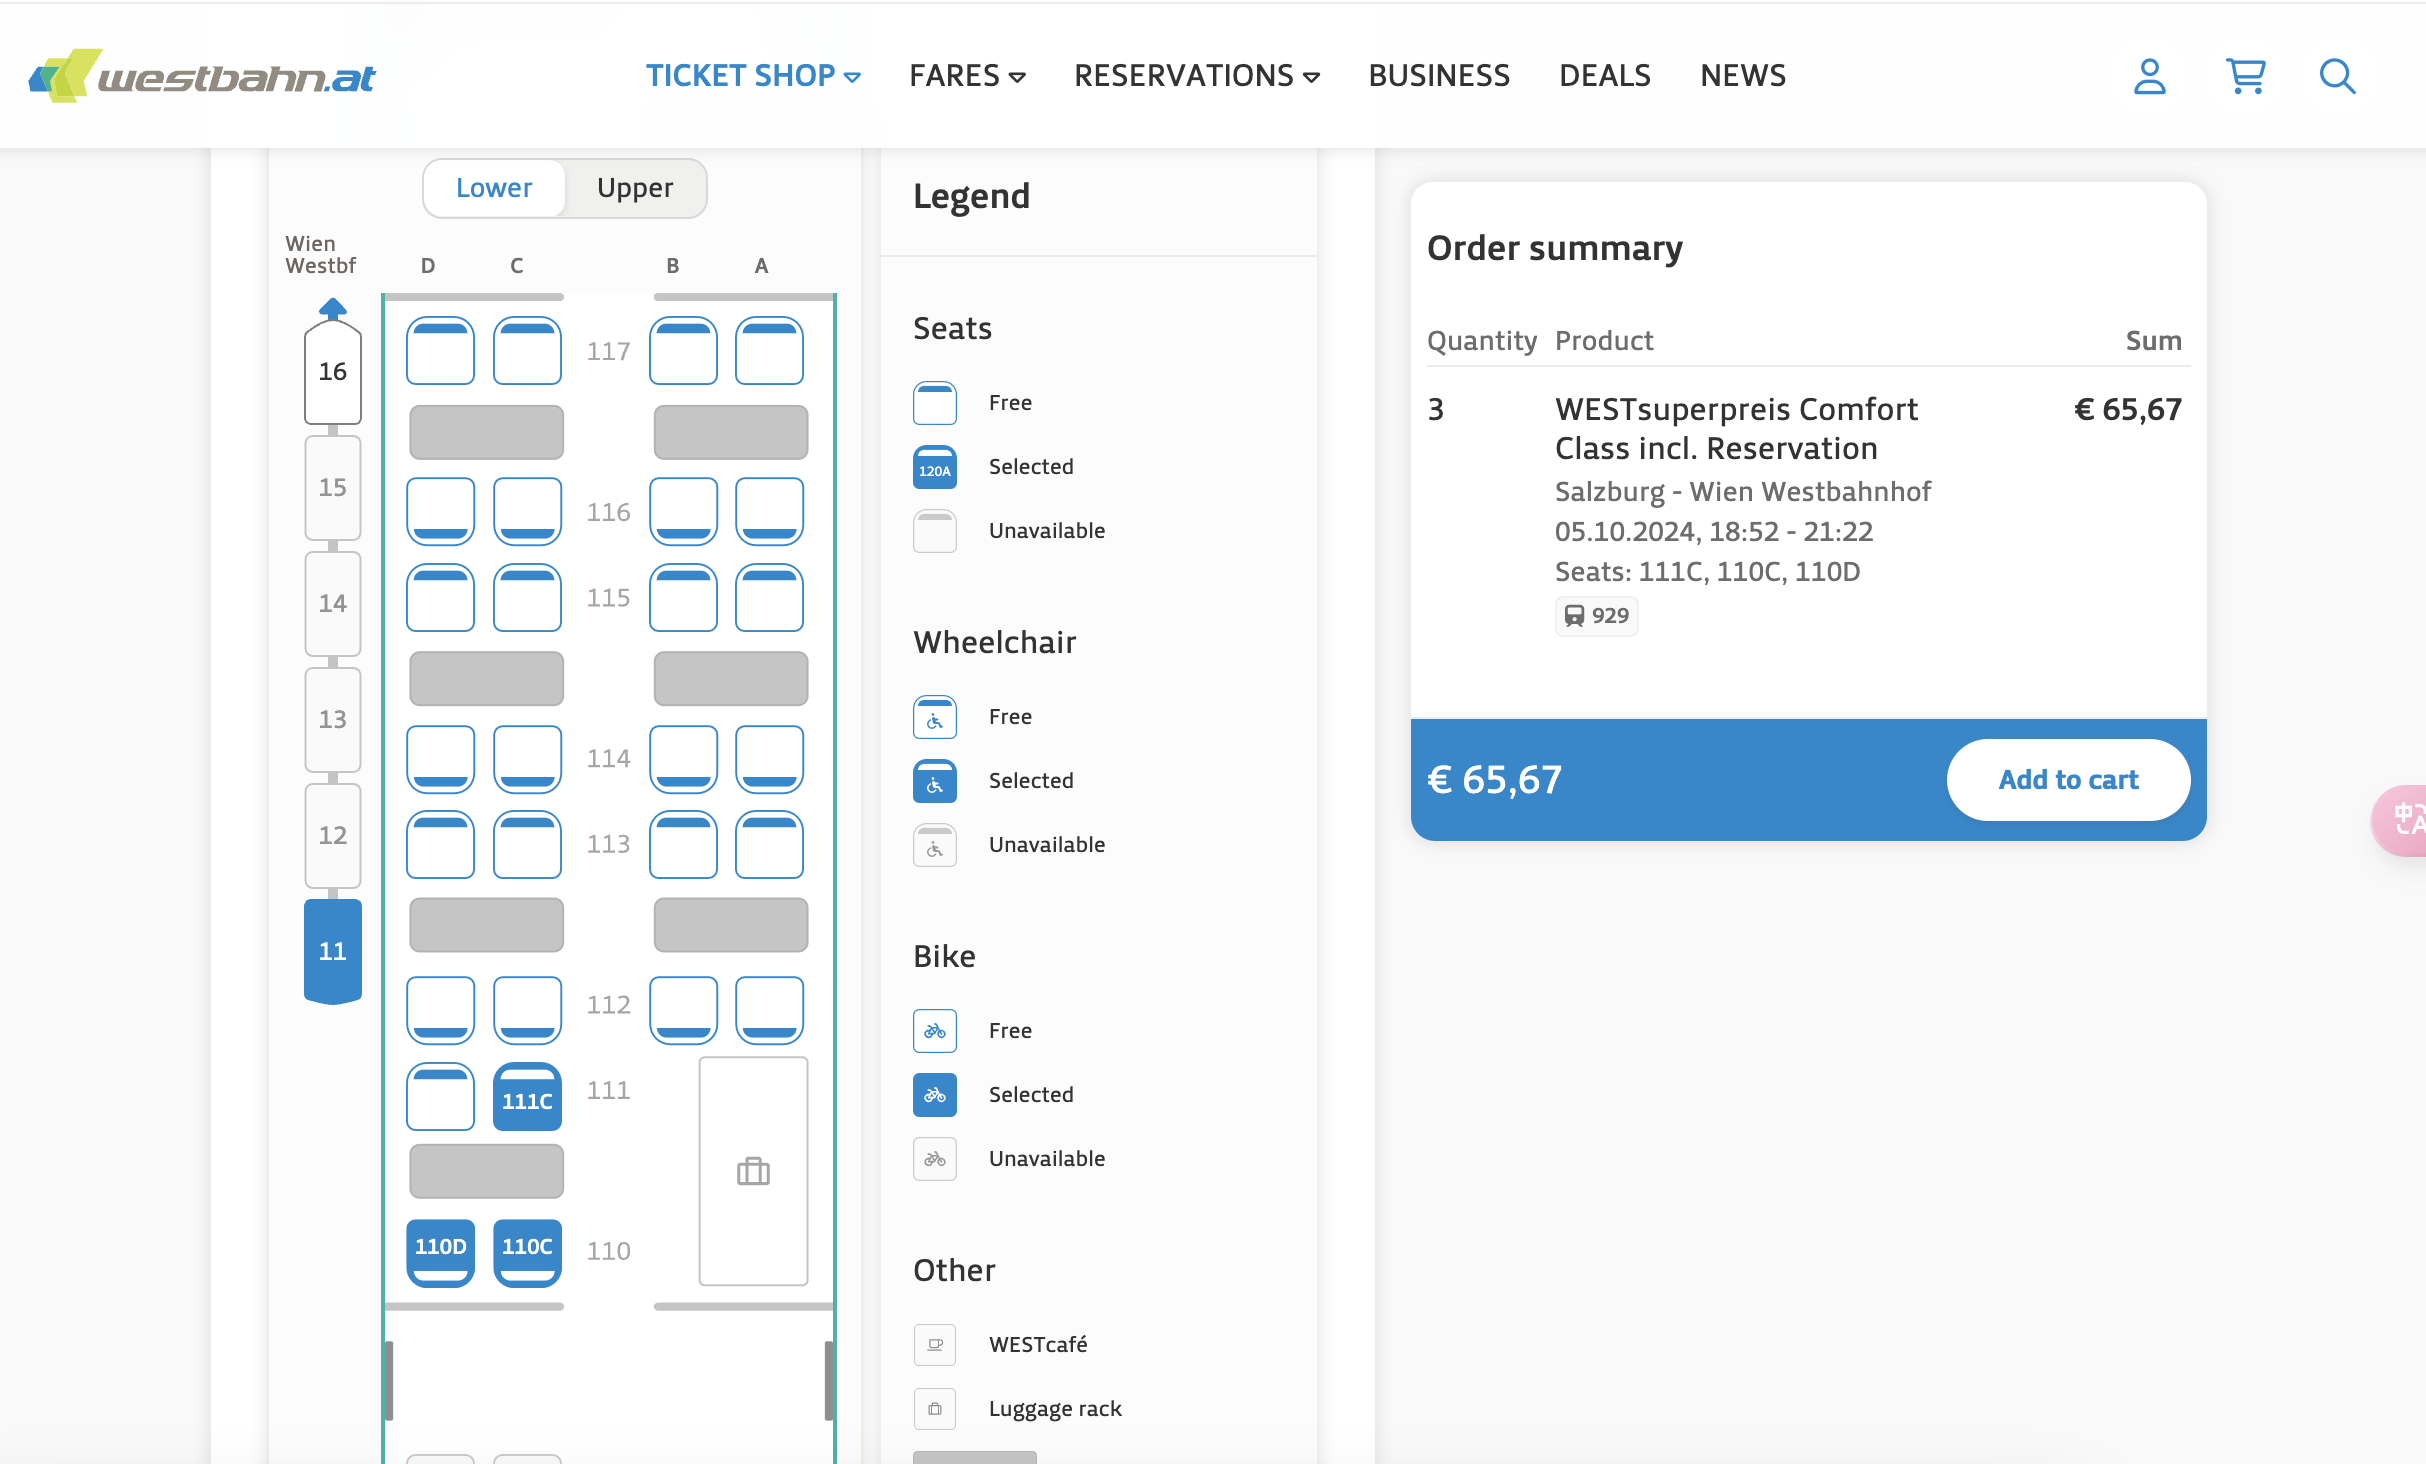Click the free bike legend icon
This screenshot has height=1464, width=2426.
pos(934,1031)
